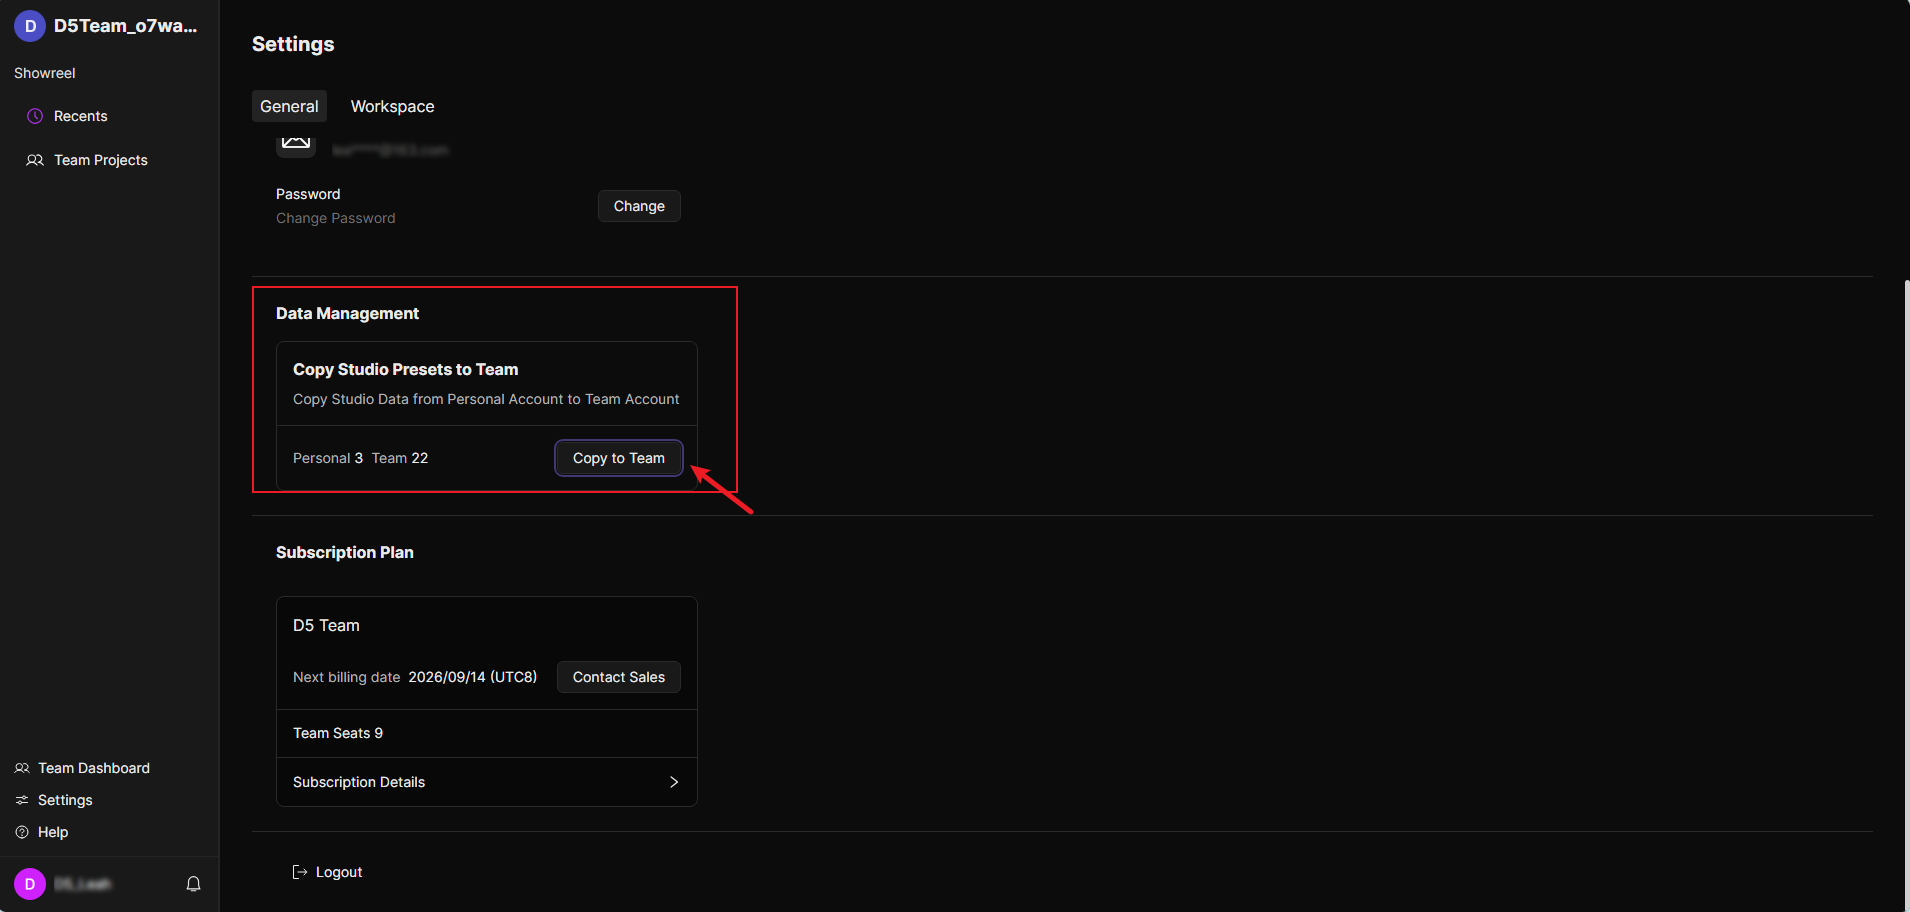Click the Copy Studio Presets to Team heading
Screen dimensions: 1910x912
[x=406, y=369]
